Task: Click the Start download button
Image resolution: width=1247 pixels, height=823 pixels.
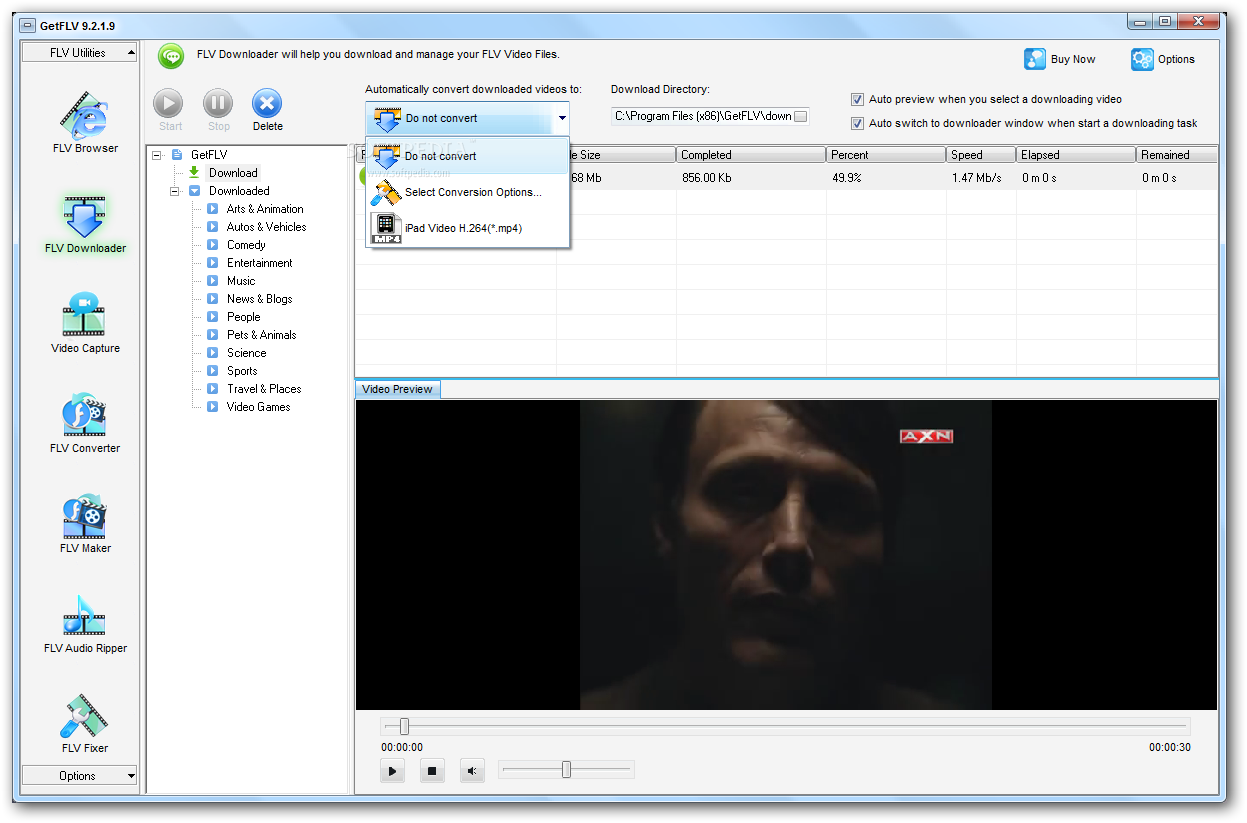Action: pyautogui.click(x=170, y=110)
